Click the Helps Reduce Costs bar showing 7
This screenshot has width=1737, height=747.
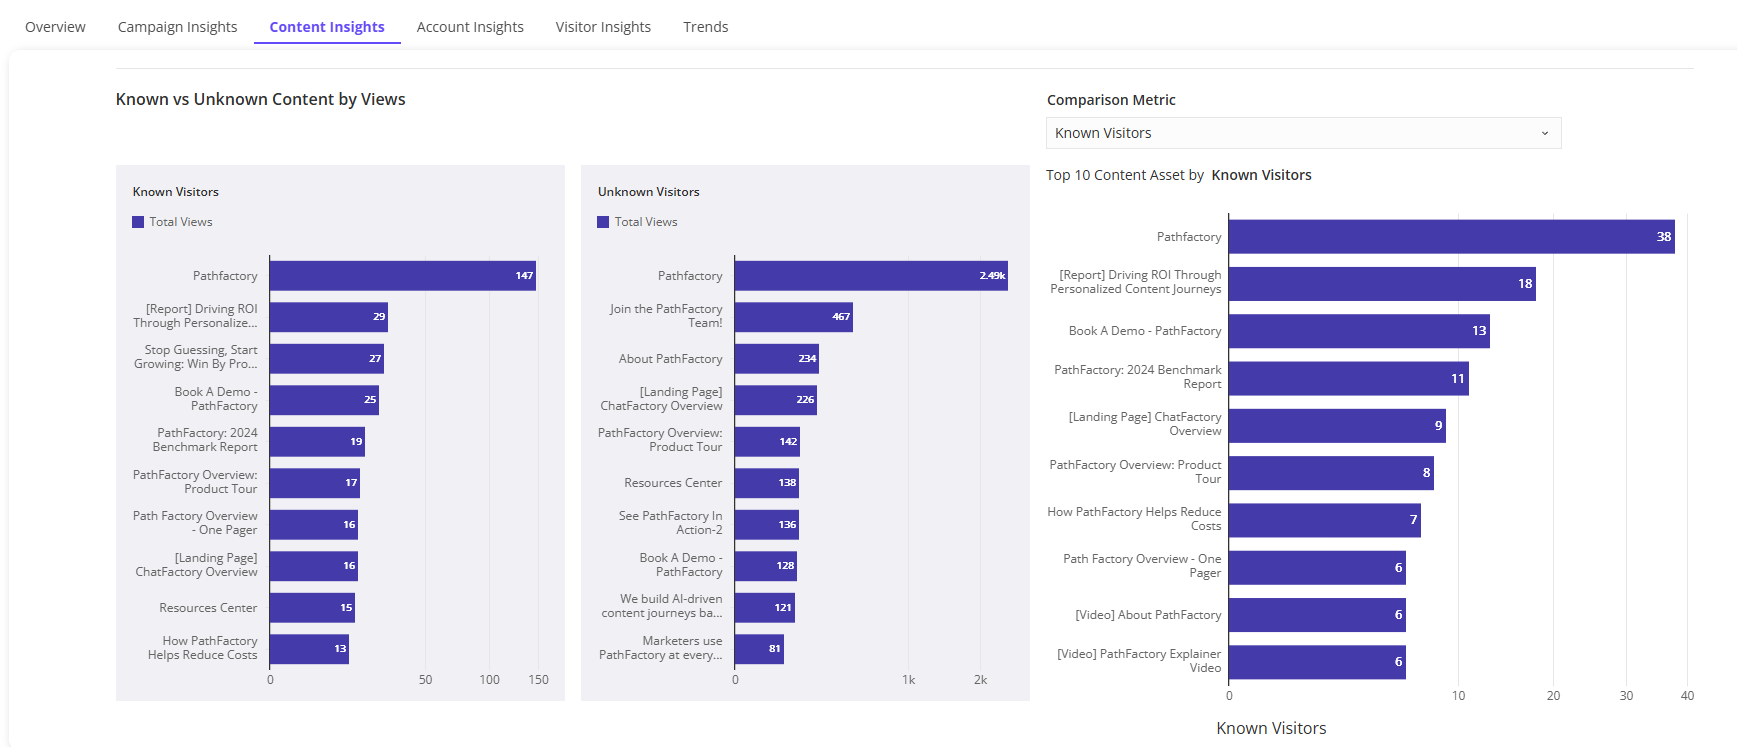click(1325, 520)
